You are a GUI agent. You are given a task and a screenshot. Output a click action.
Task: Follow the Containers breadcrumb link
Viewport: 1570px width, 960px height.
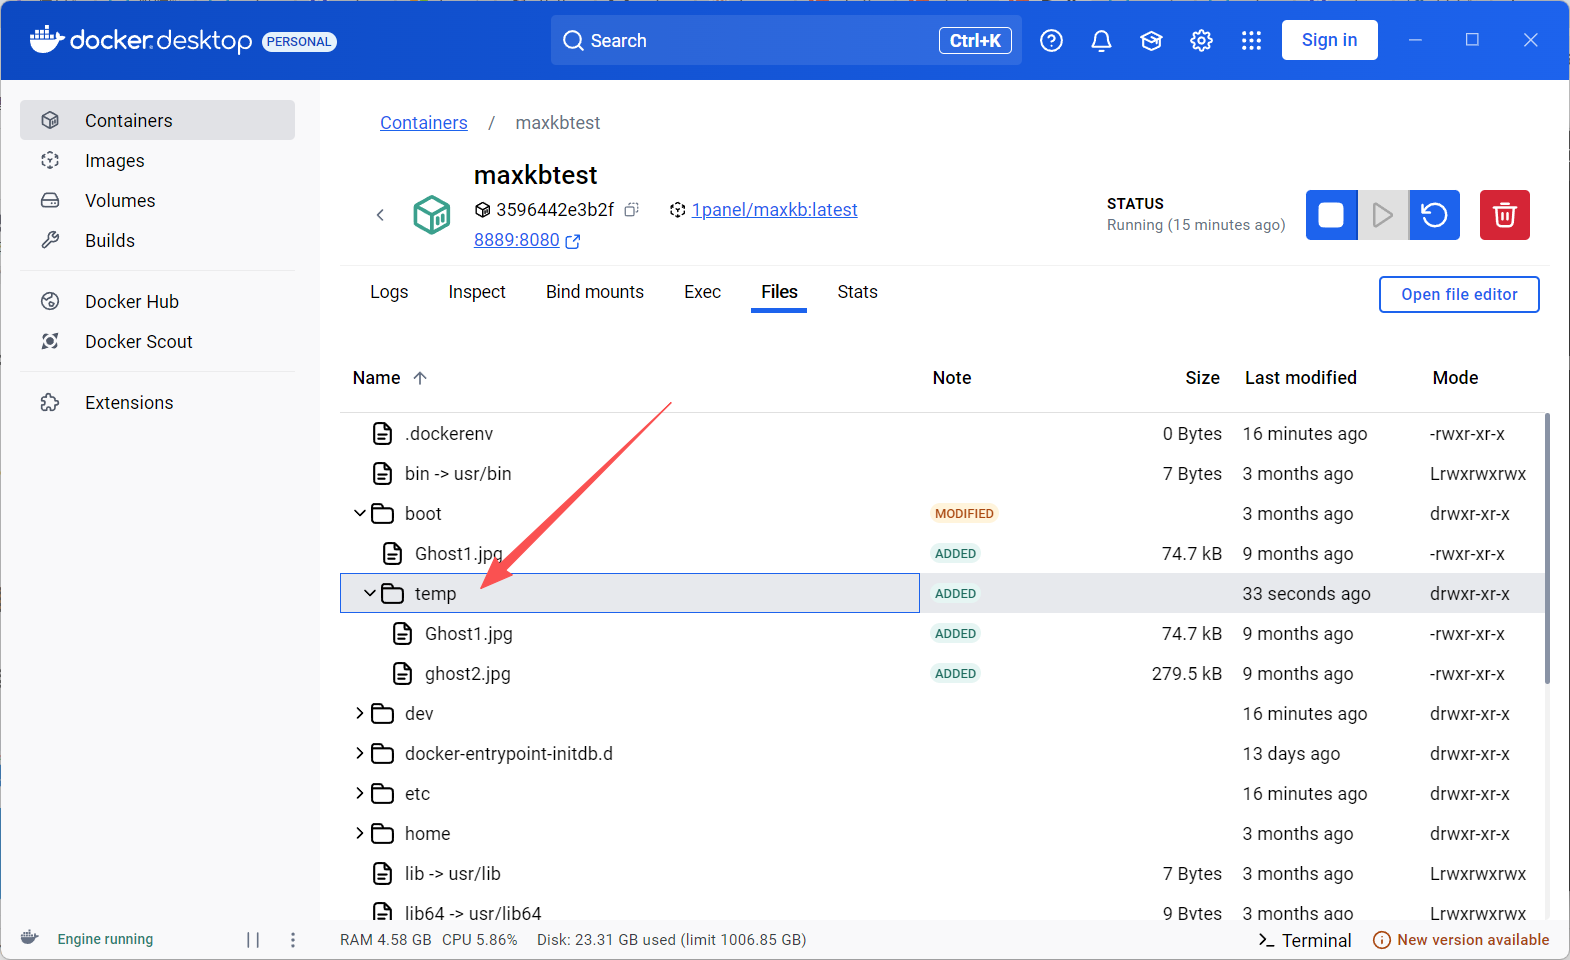423,122
